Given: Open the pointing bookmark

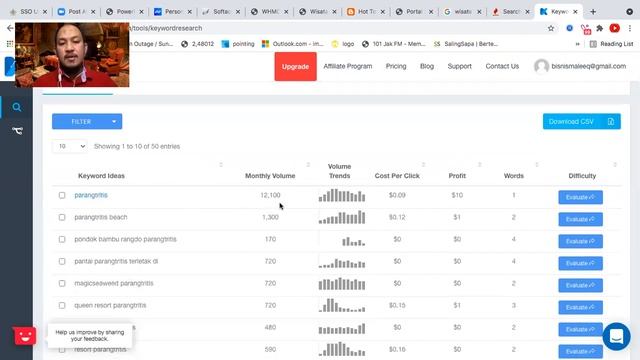Looking at the screenshot, I should 238,44.
